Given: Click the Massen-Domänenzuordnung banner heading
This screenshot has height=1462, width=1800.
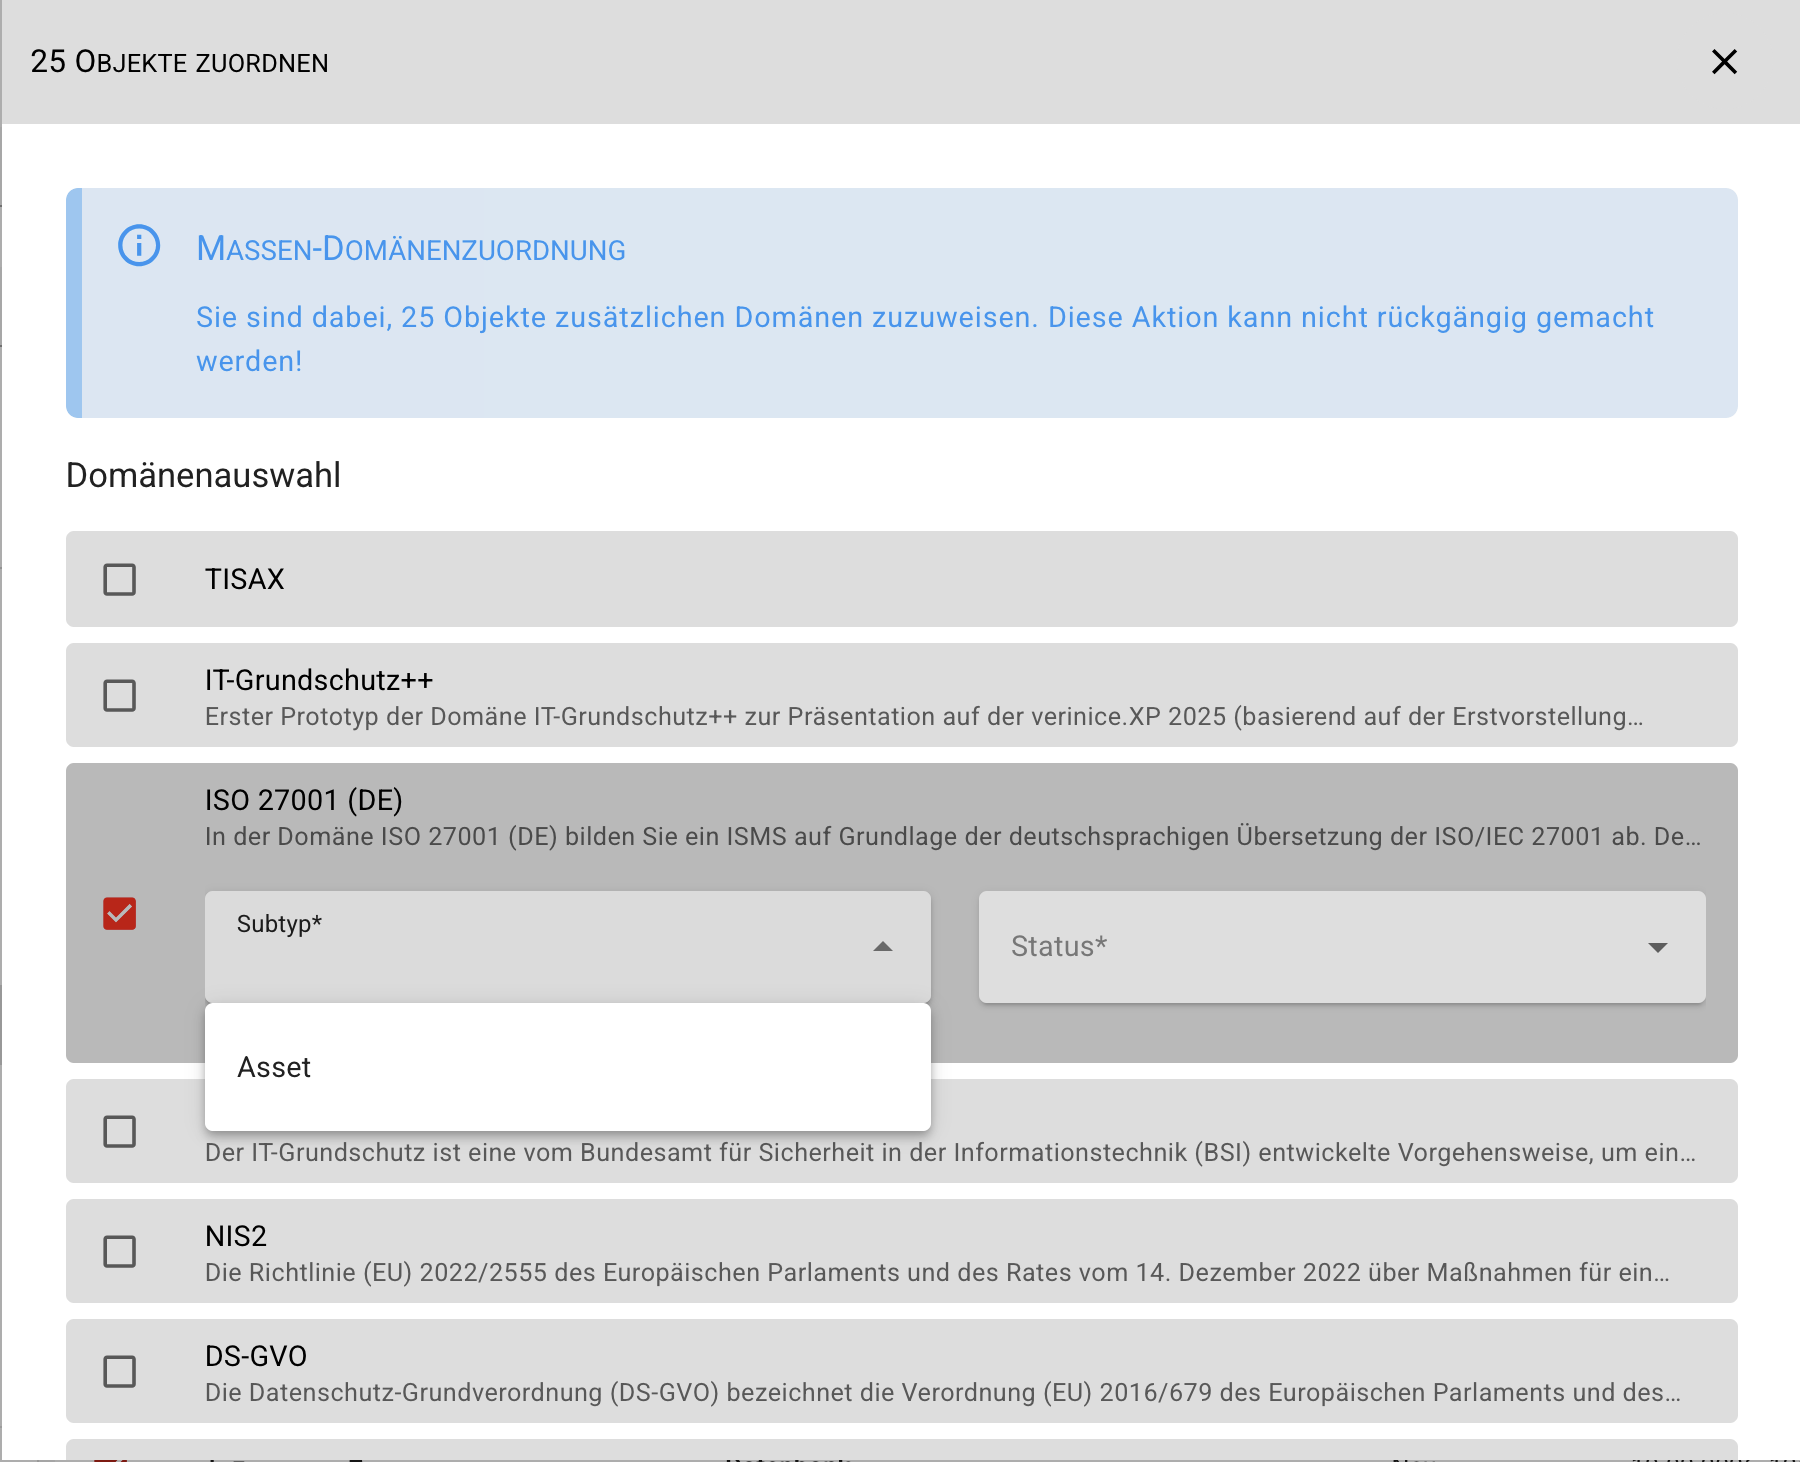Looking at the screenshot, I should (x=411, y=249).
